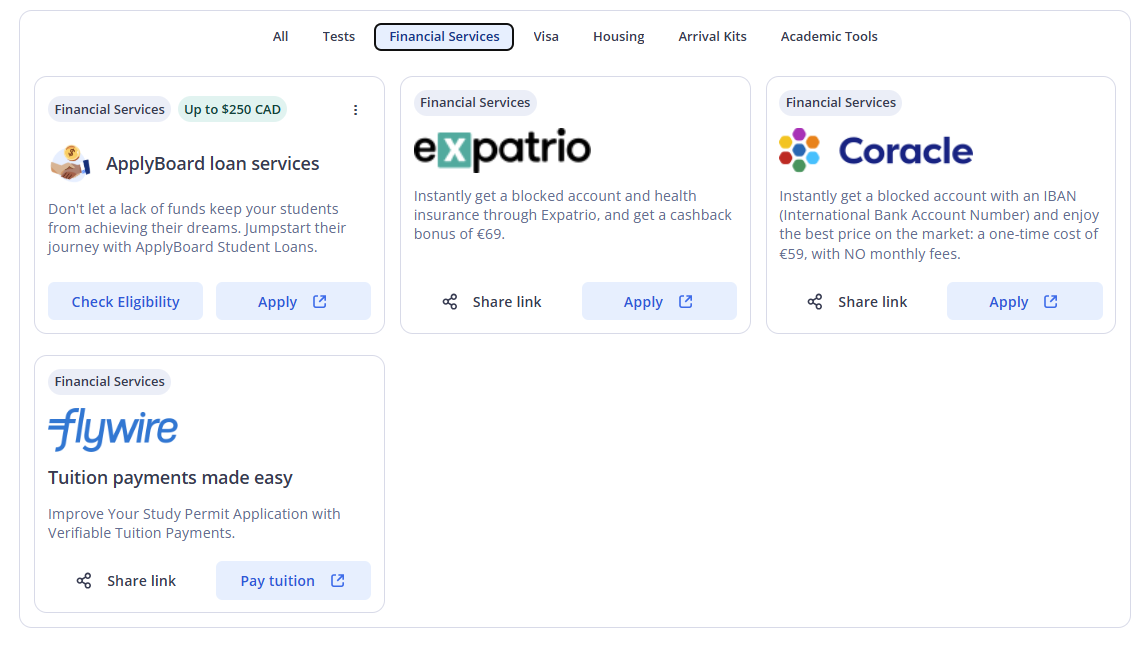
Task: Click Flywire description about Study Permit
Action: (195, 523)
